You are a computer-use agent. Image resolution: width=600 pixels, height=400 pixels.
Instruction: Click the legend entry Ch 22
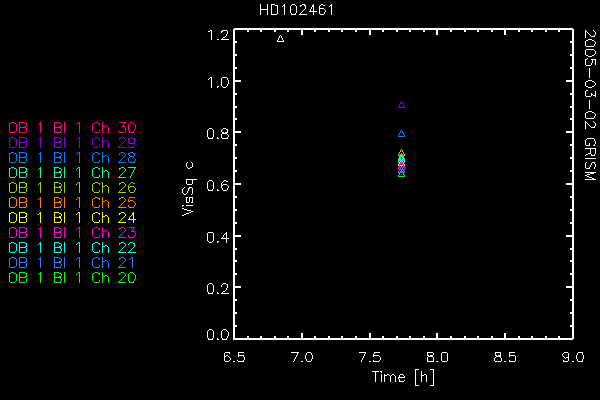coord(72,248)
